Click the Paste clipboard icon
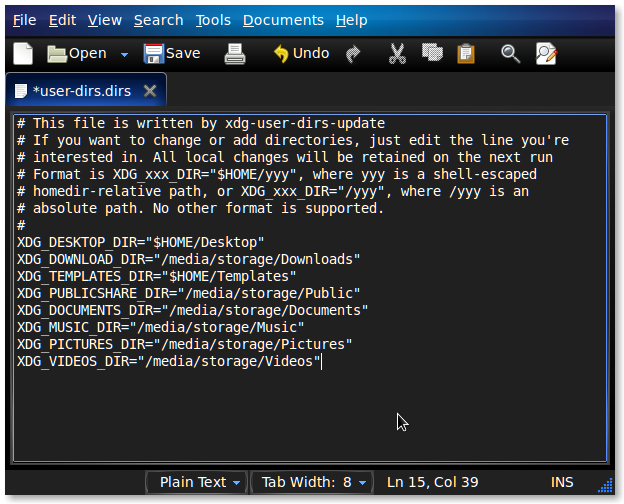The width and height of the screenshot is (624, 504). (466, 54)
